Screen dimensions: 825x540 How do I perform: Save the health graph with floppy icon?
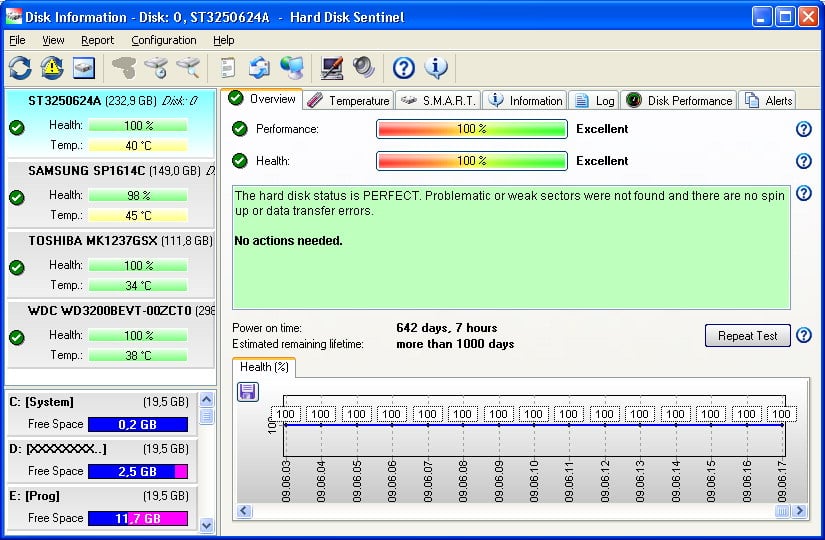pyautogui.click(x=248, y=392)
